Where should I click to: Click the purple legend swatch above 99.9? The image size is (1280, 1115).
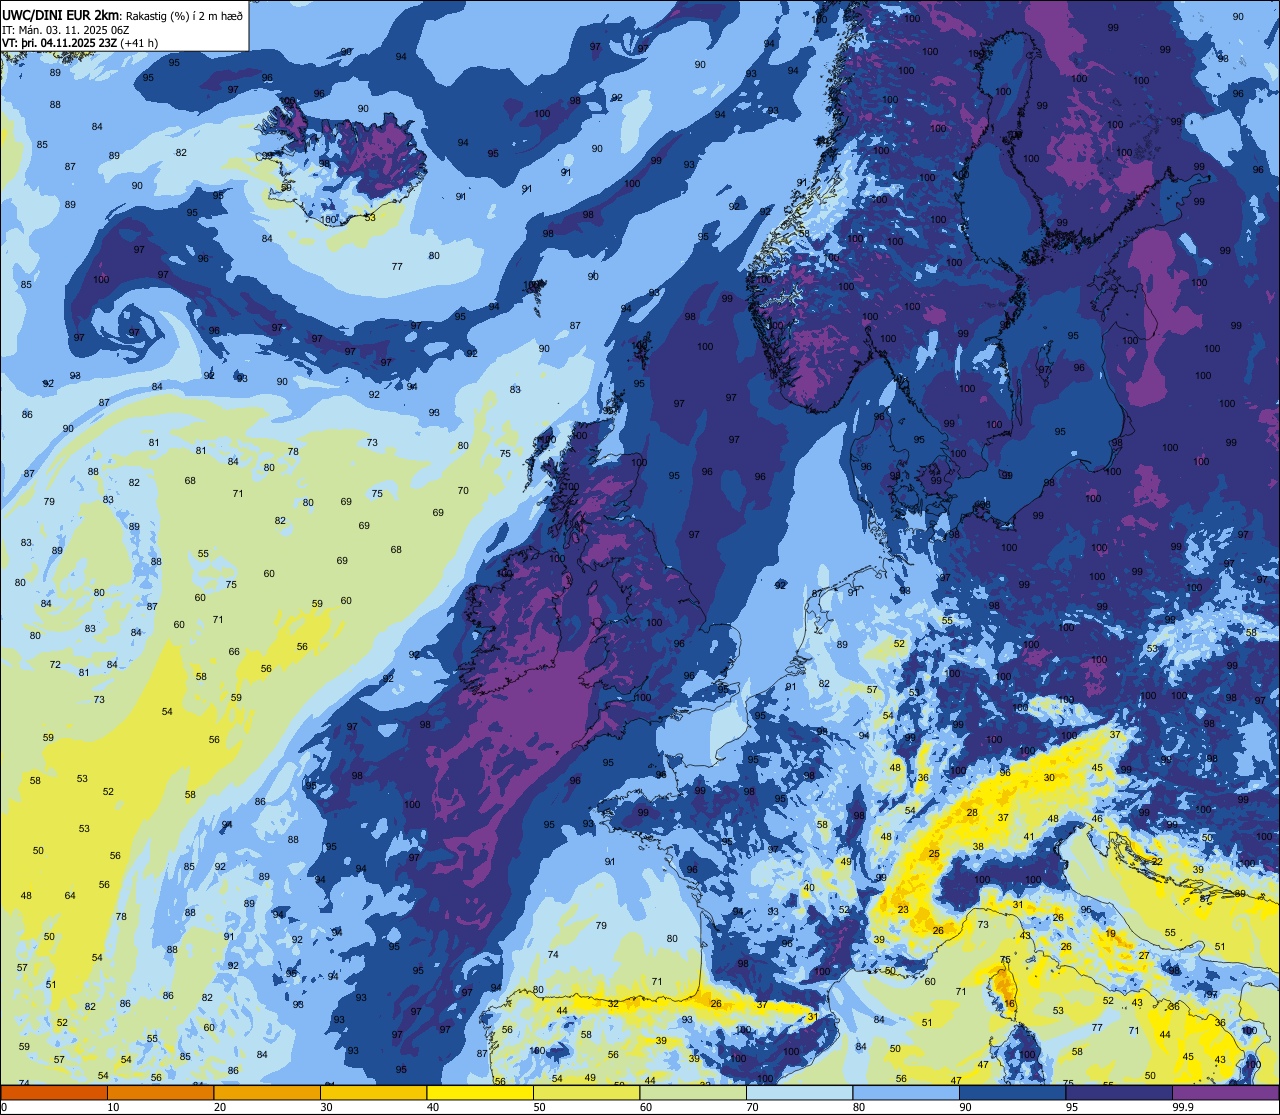point(1225,1092)
